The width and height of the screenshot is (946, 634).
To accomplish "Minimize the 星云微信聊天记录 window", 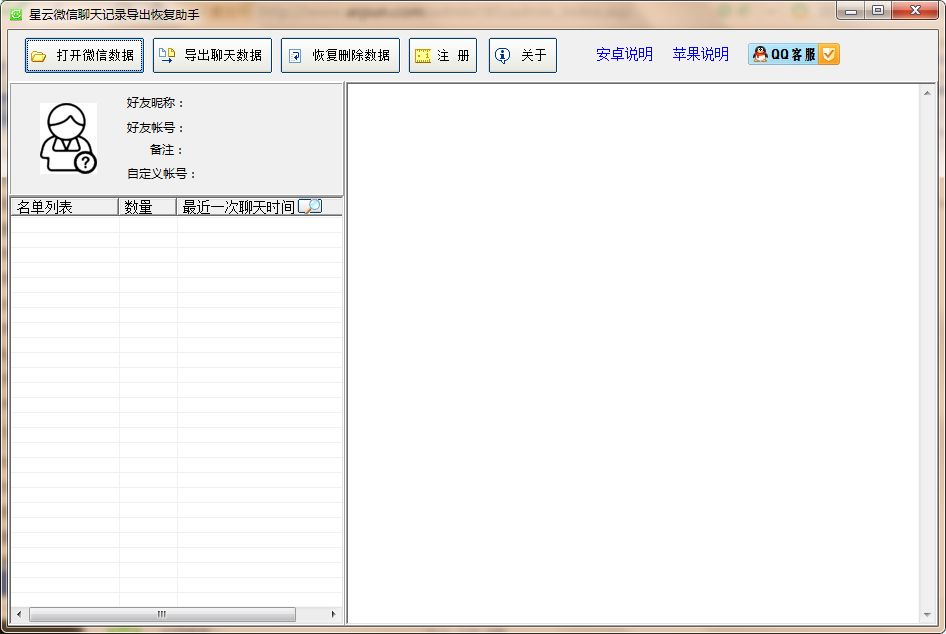I will click(851, 11).
